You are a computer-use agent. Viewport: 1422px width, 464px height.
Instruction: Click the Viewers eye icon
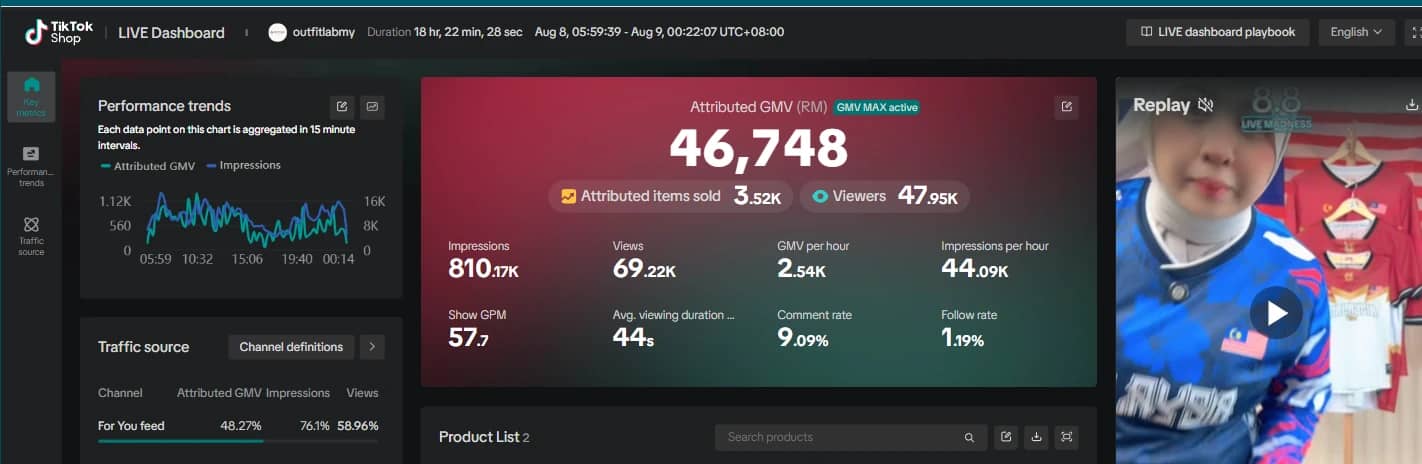820,196
